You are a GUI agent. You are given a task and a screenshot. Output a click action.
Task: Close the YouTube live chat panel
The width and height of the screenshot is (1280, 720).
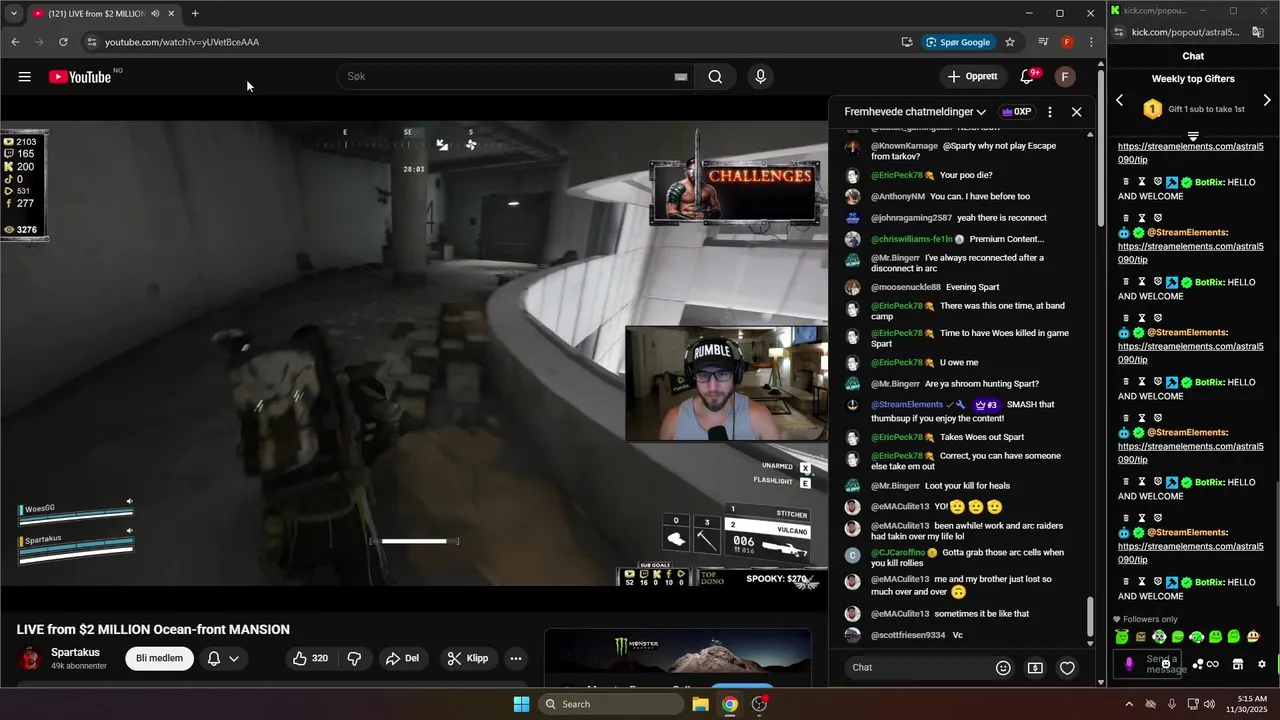point(1076,112)
